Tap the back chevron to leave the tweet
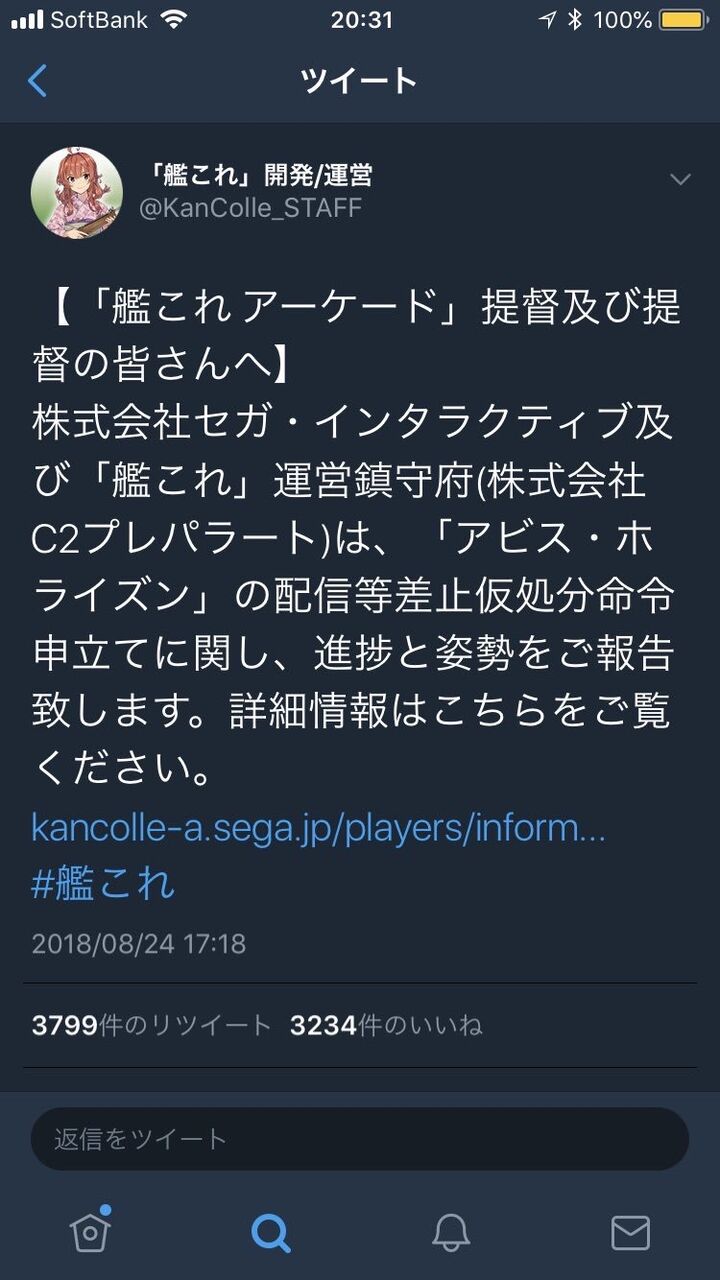Screen dimensions: 720x1280 tap(38, 81)
